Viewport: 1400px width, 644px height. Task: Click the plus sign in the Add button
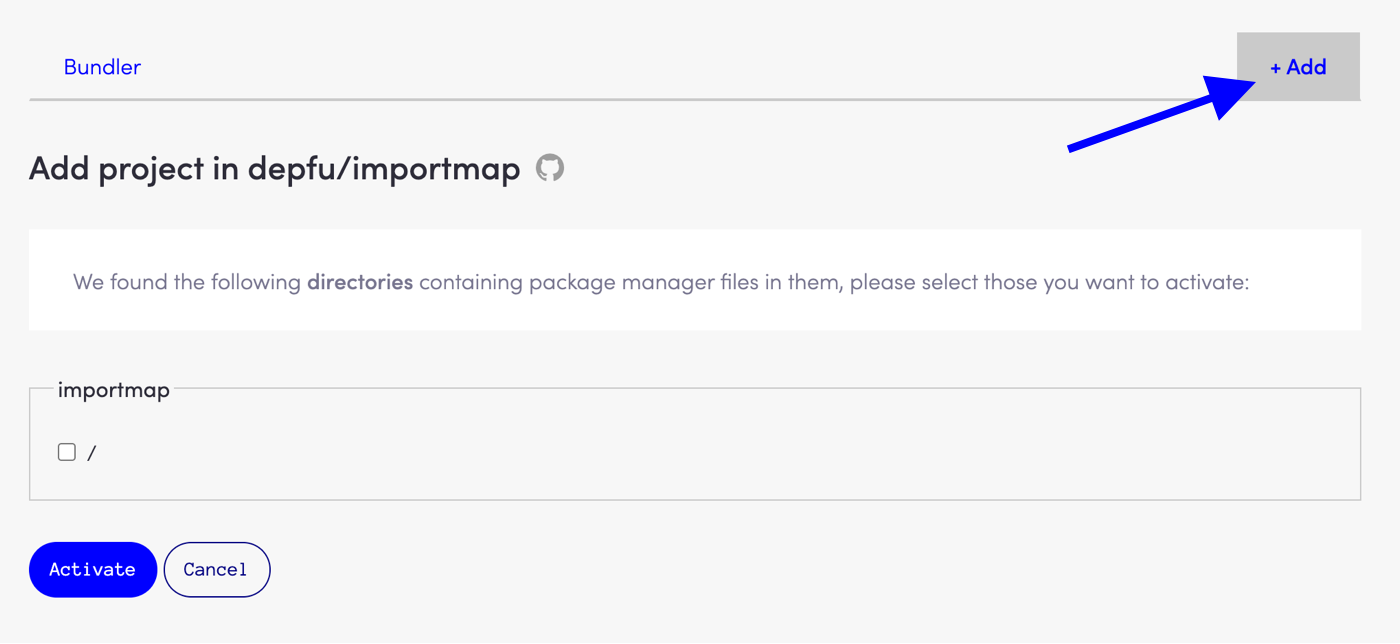(x=1275, y=68)
